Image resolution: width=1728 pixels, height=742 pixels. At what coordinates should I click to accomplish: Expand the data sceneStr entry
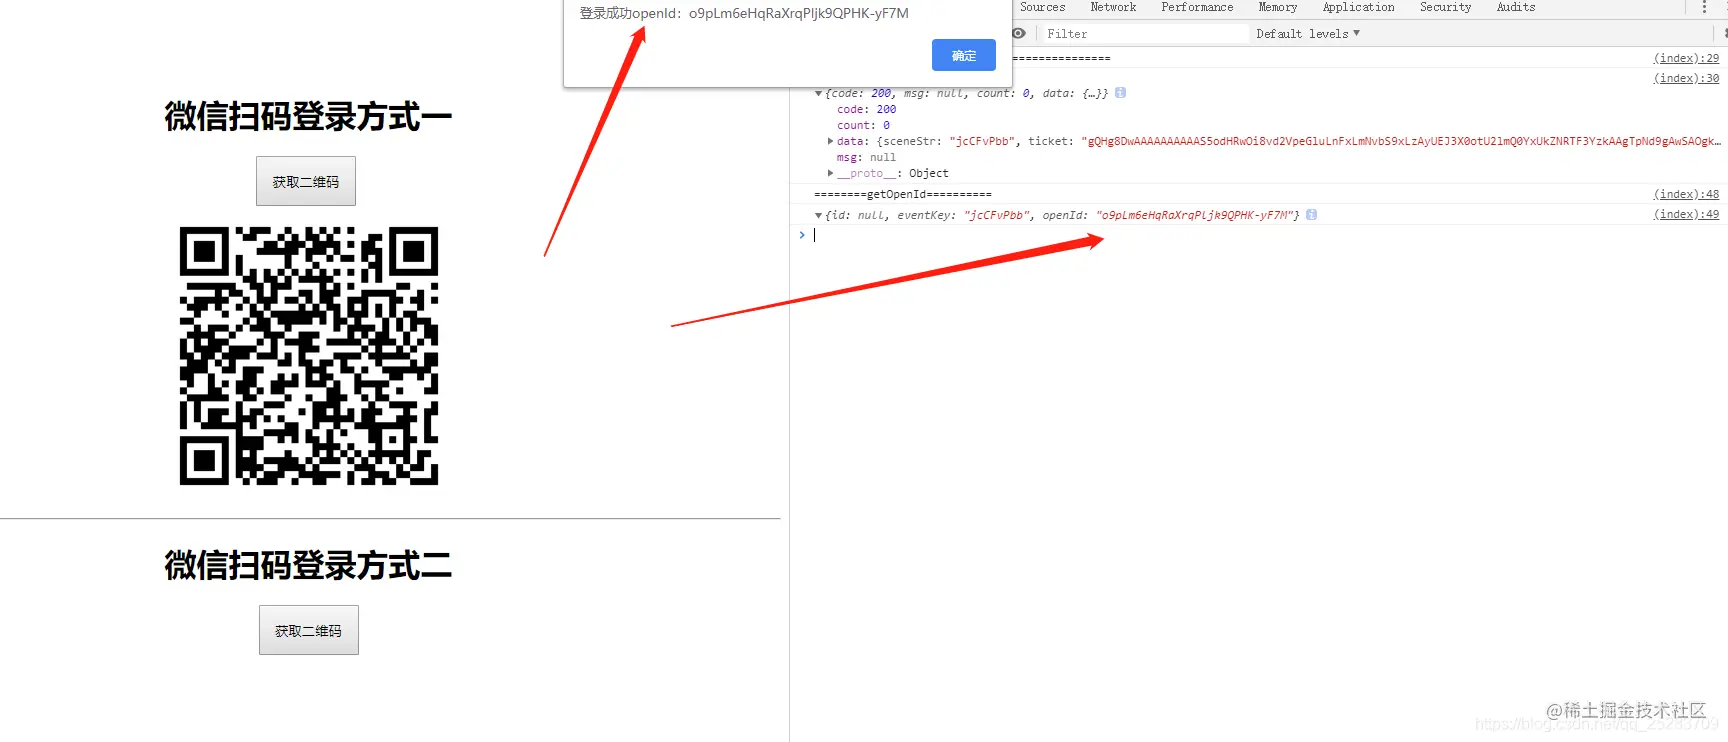tap(830, 141)
